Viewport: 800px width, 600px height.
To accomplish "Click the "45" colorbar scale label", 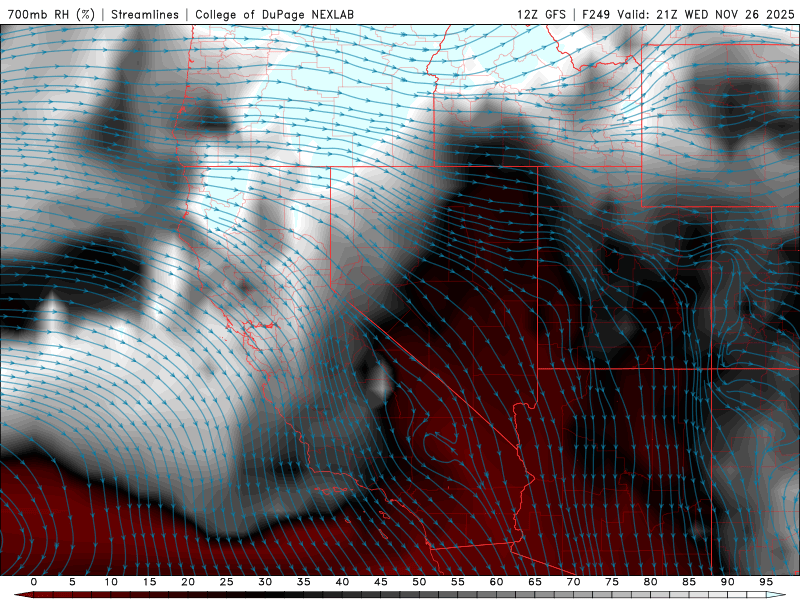I will 380,582.
